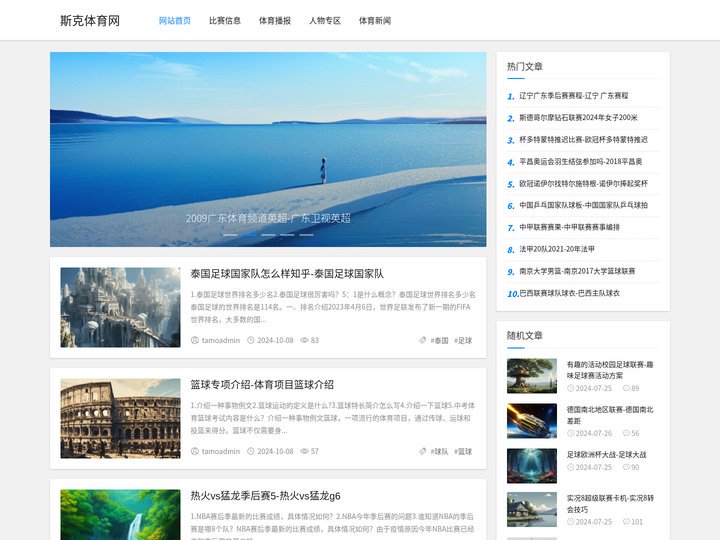This screenshot has height=540, width=720.
Task: Click the waterfall thumbnail of 热火vs猛龙 article
Action: (x=120, y=515)
